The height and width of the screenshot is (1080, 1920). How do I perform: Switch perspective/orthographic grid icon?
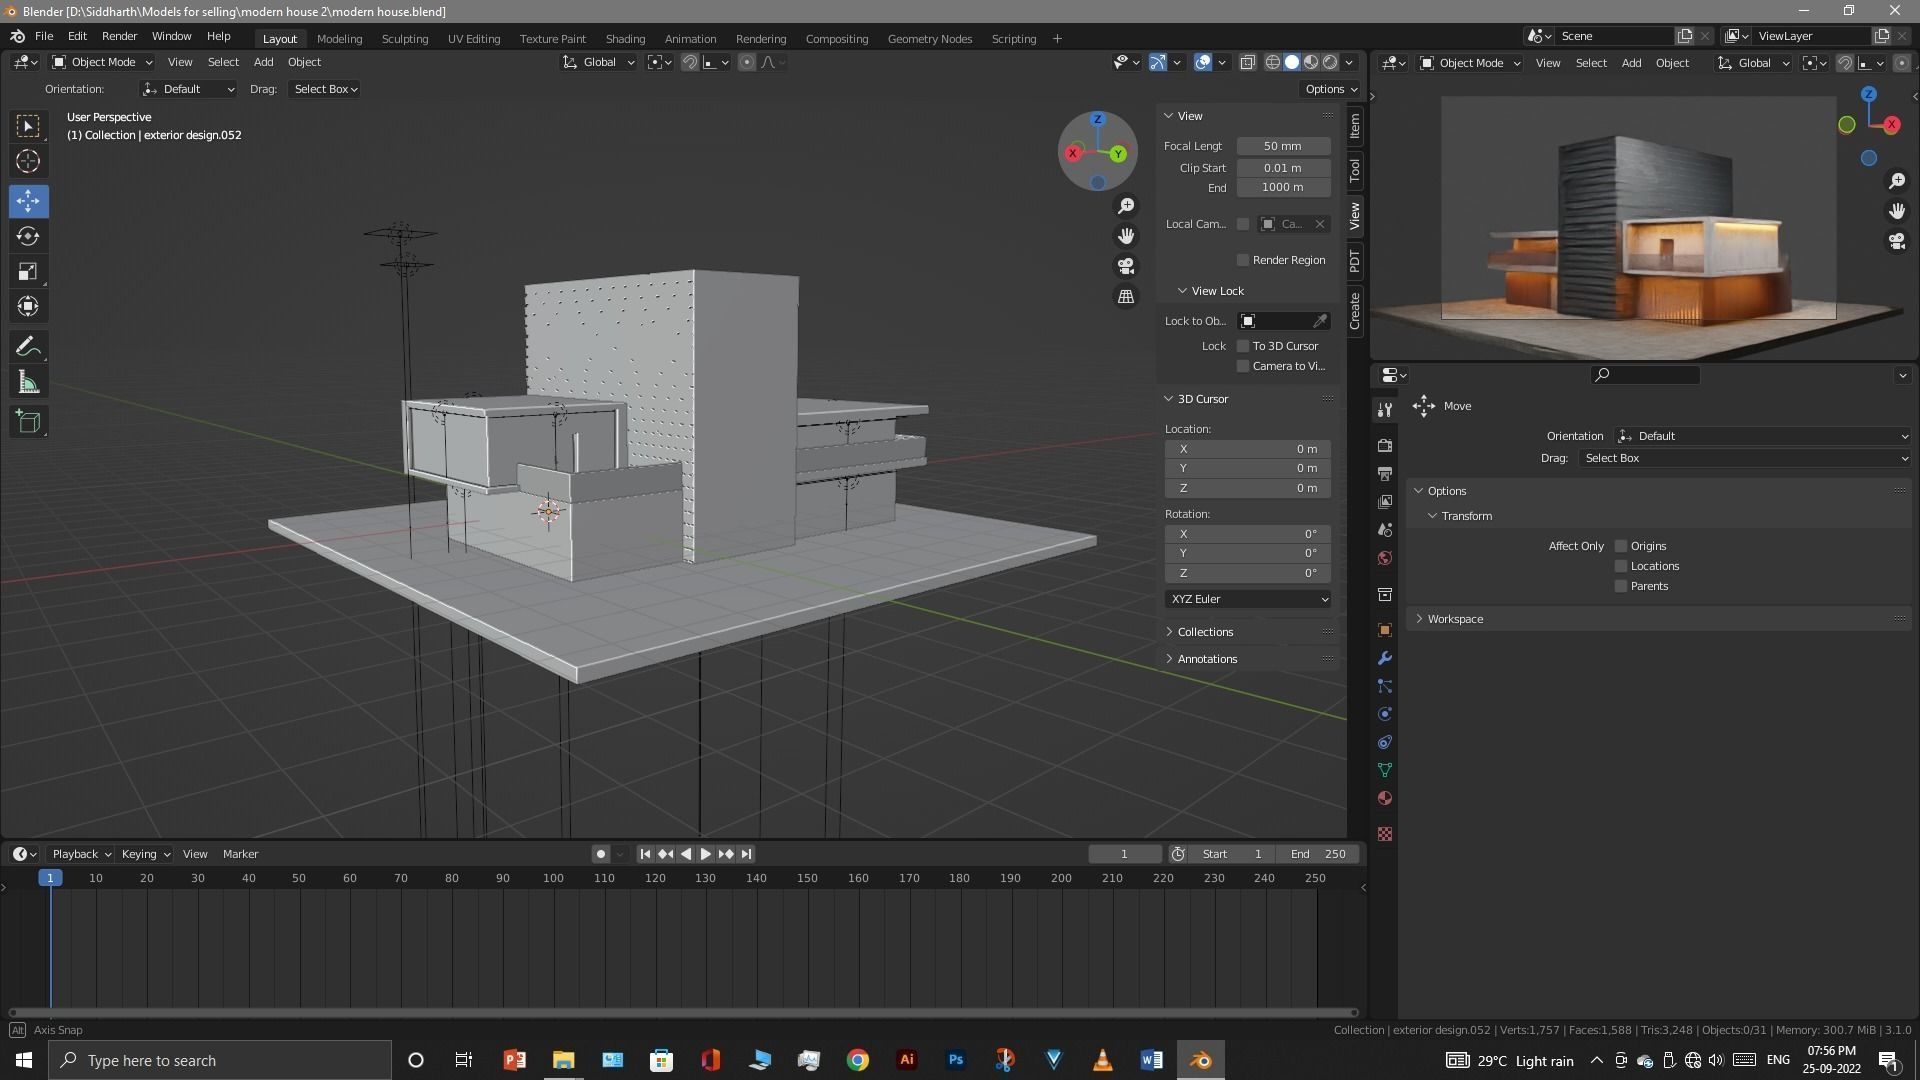click(1126, 297)
